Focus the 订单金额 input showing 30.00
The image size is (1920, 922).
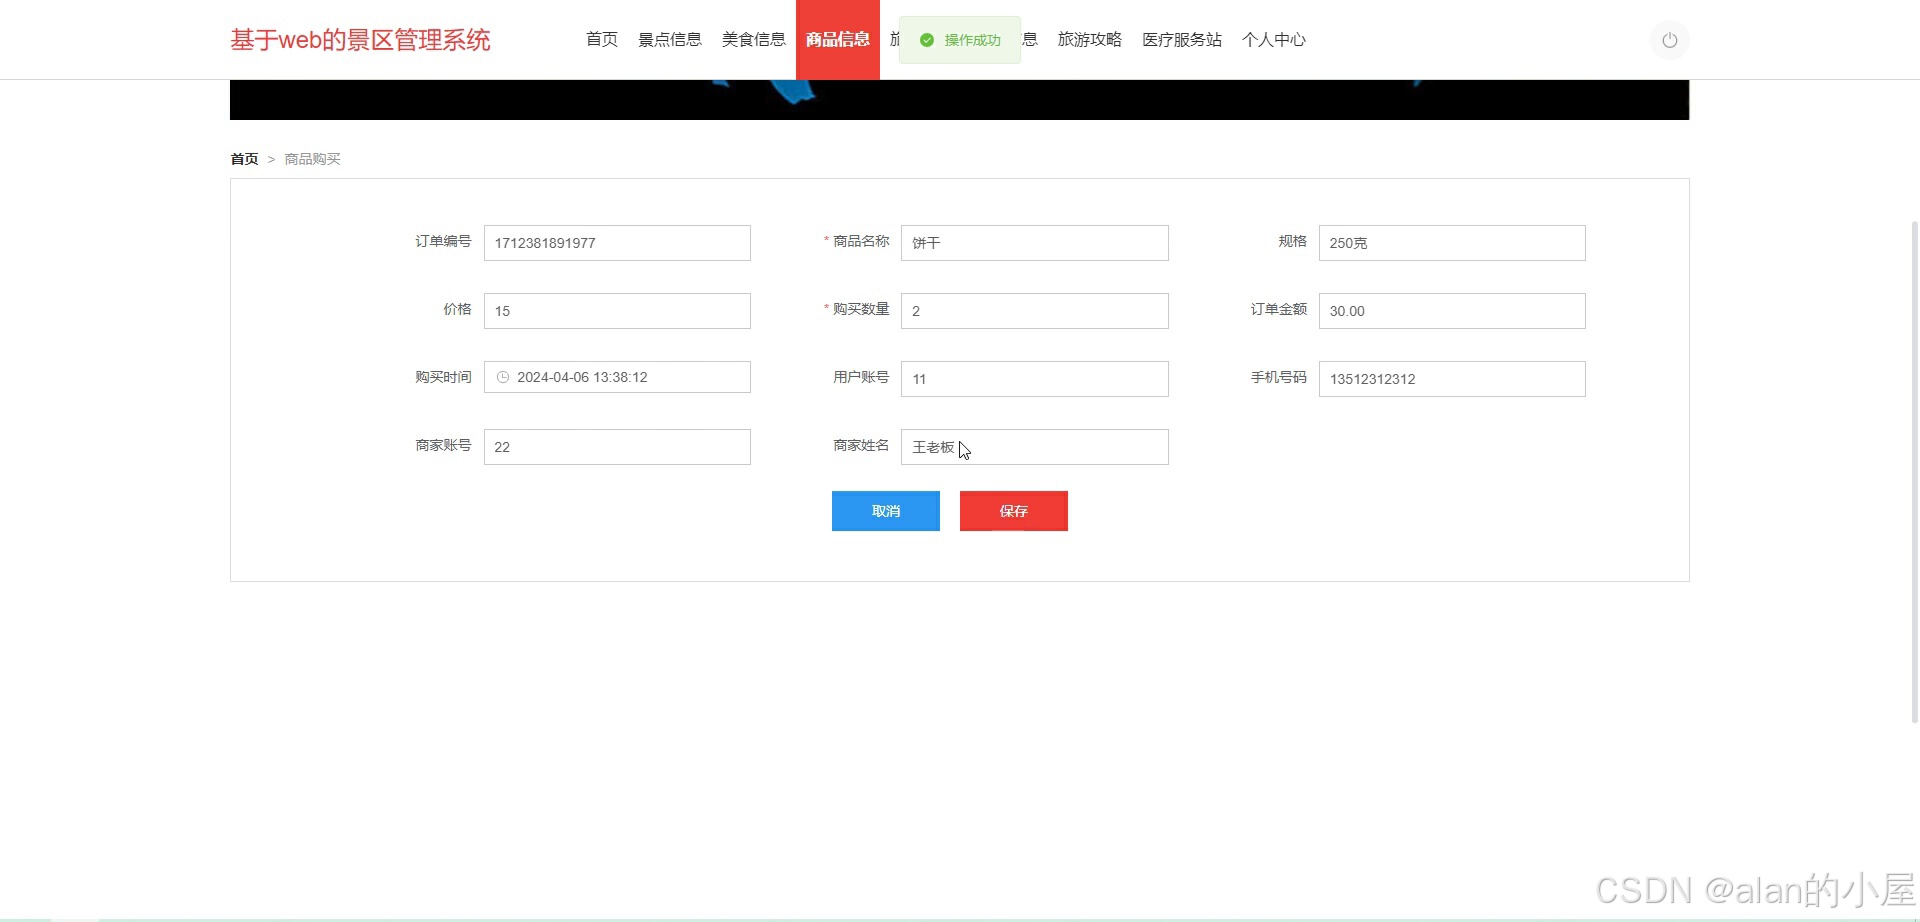(1452, 311)
